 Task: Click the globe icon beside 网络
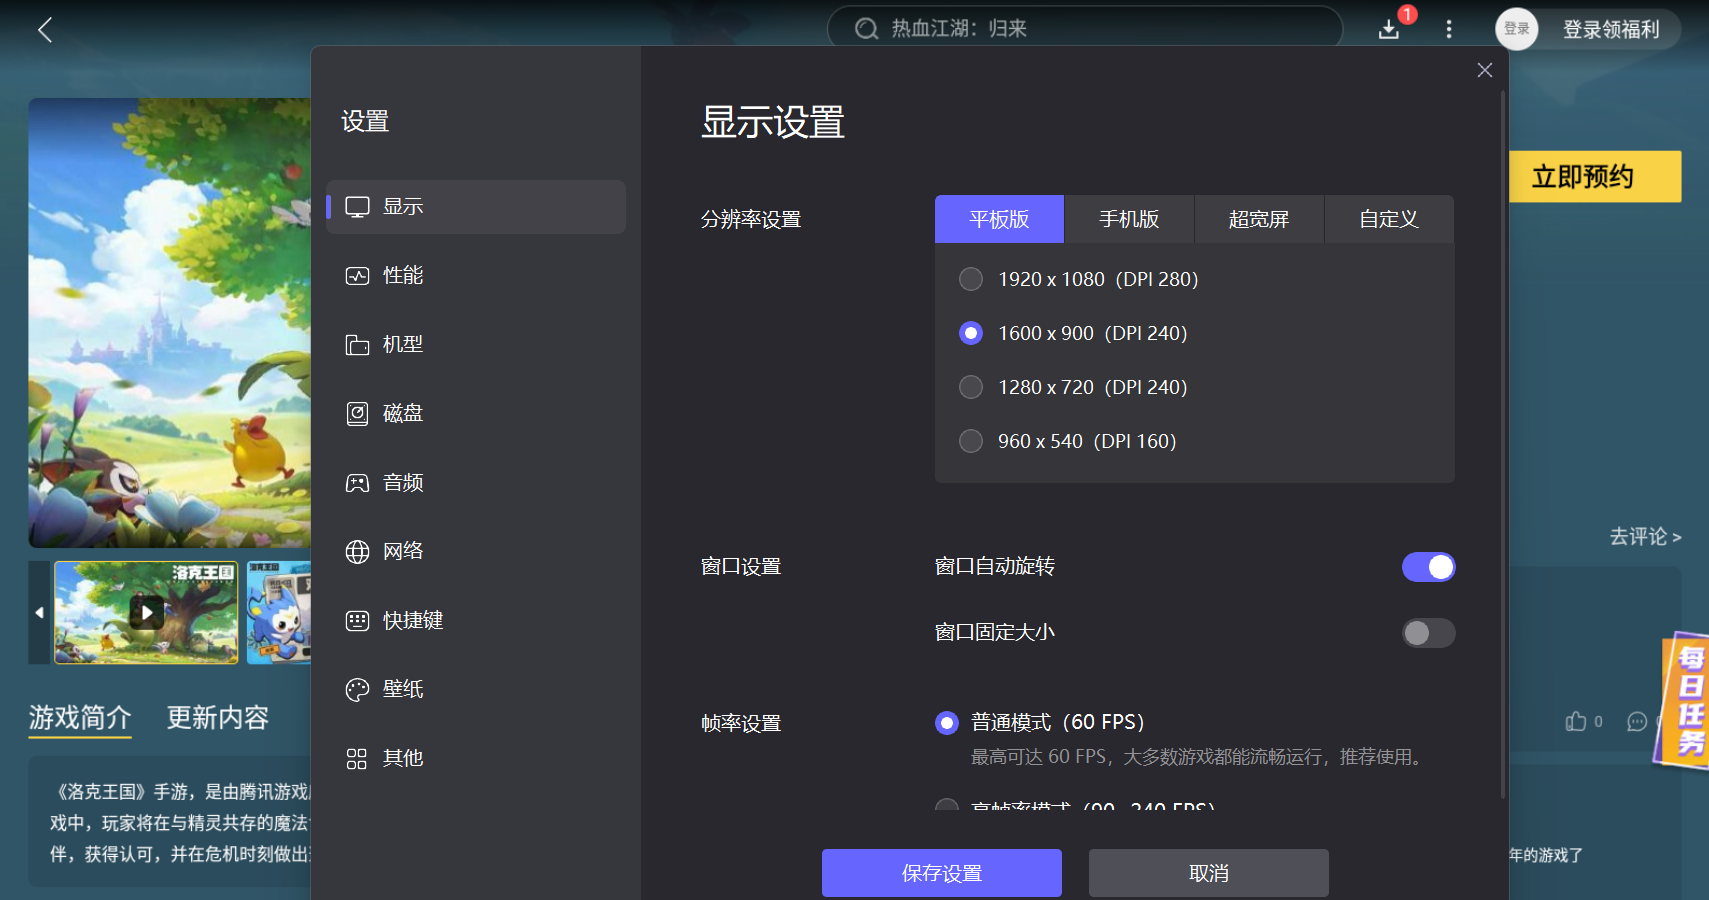[357, 552]
